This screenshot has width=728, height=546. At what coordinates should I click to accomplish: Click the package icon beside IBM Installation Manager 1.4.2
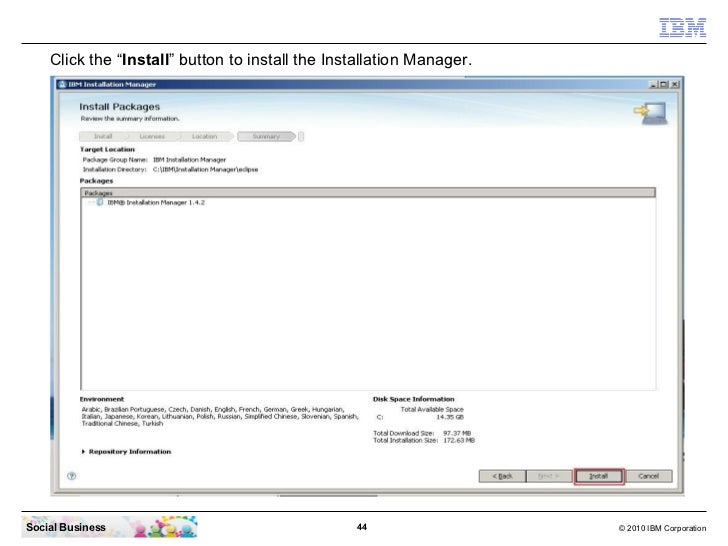pos(100,202)
